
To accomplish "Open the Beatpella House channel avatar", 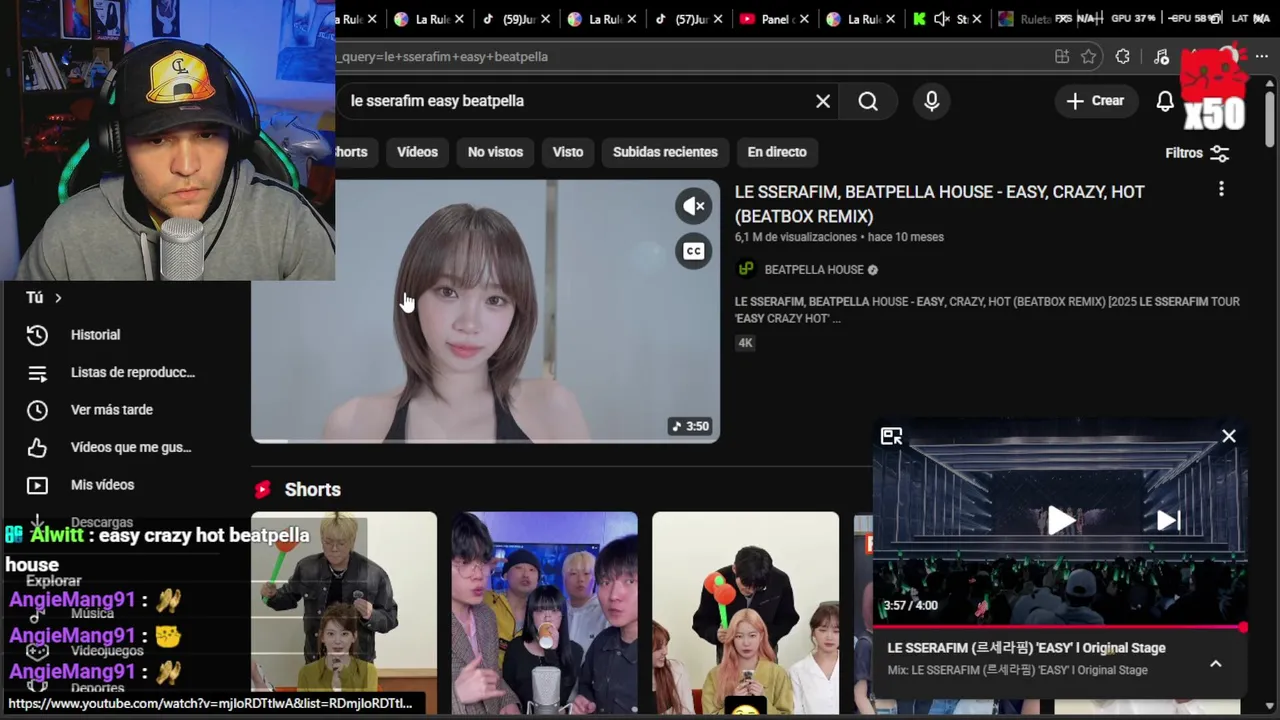I will pyautogui.click(x=745, y=269).
